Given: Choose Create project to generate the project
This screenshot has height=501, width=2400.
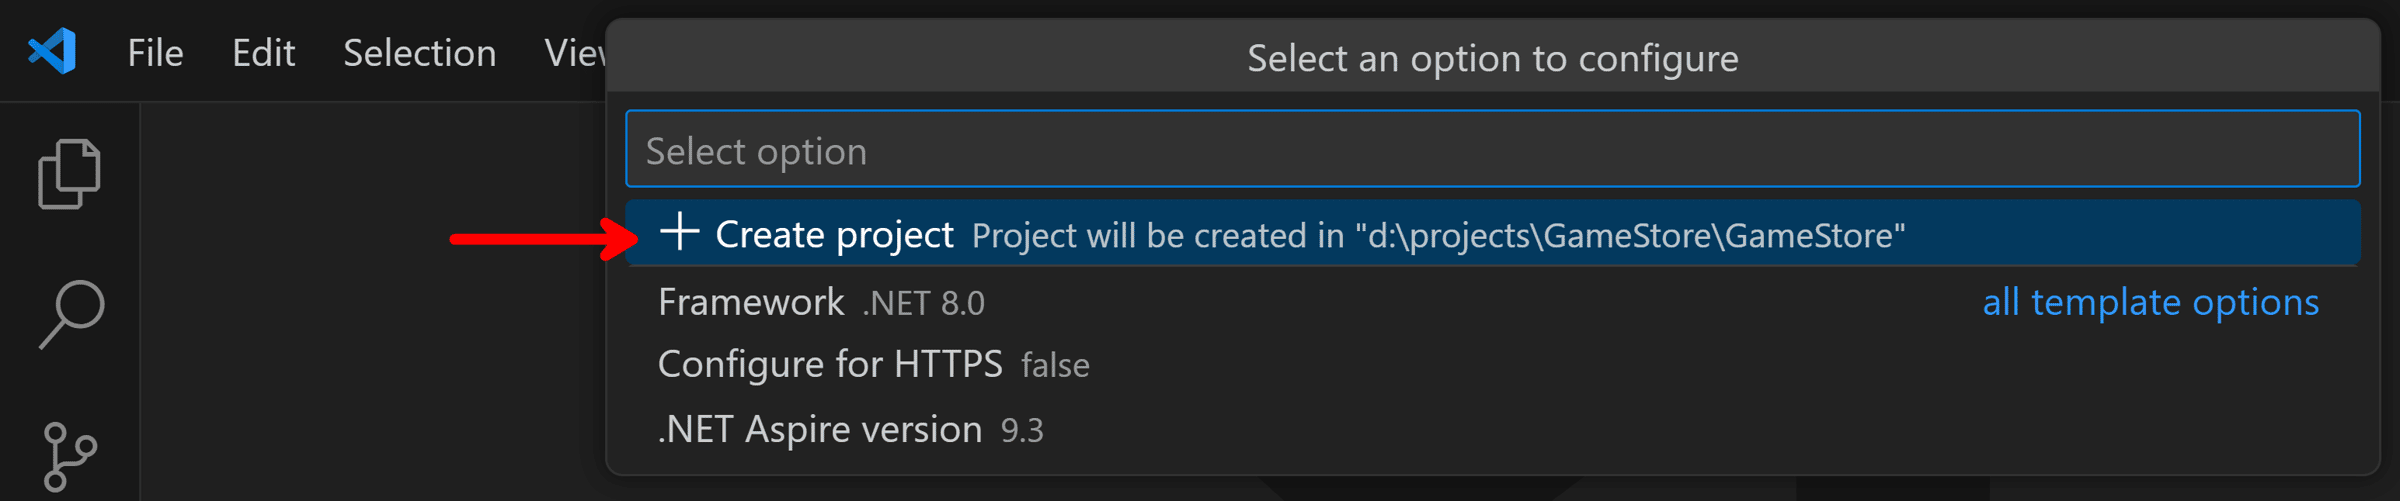Looking at the screenshot, I should coord(1492,233).
